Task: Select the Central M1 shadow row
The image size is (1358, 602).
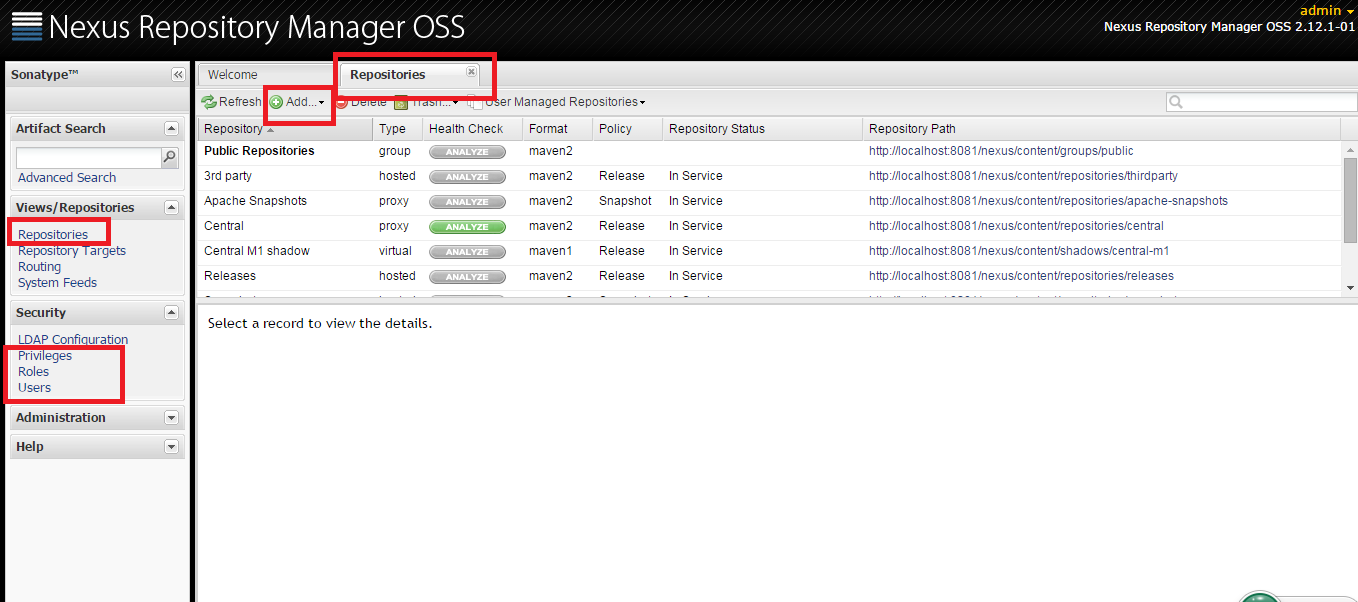Action: click(x=769, y=252)
